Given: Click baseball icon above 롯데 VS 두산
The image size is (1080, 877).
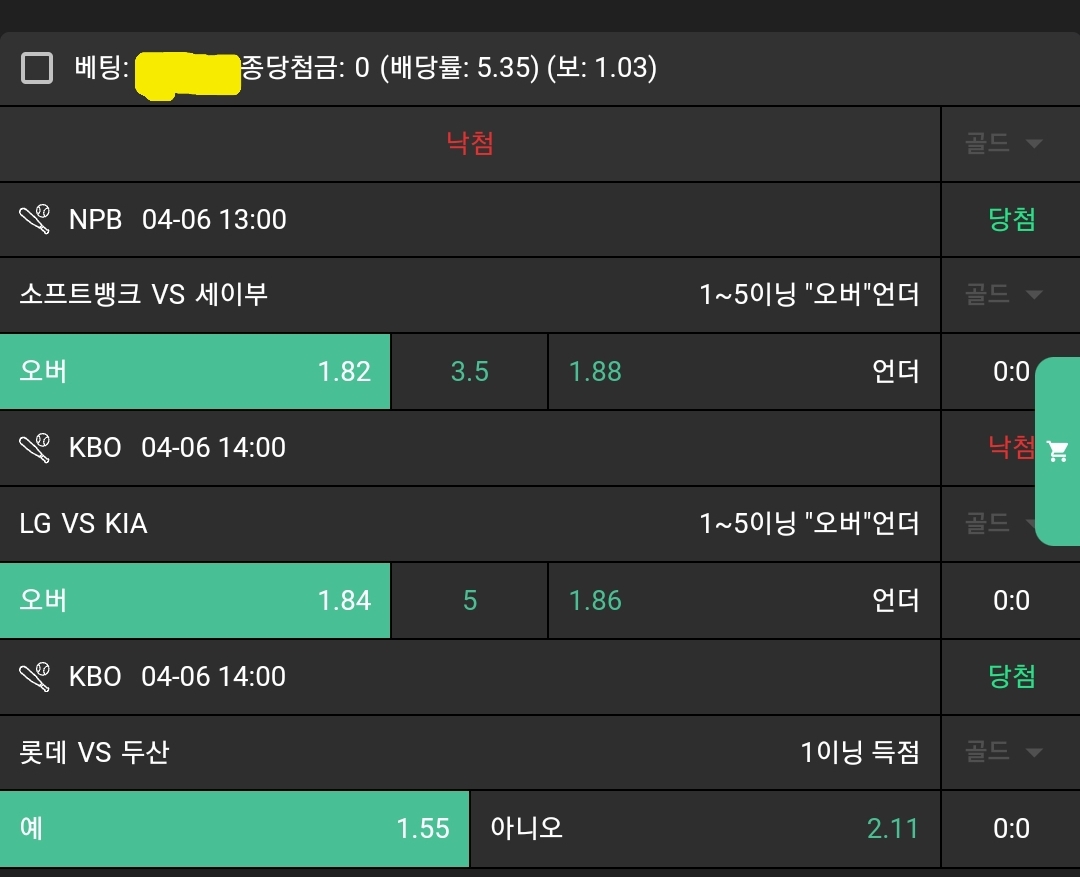Looking at the screenshot, I should [35, 676].
